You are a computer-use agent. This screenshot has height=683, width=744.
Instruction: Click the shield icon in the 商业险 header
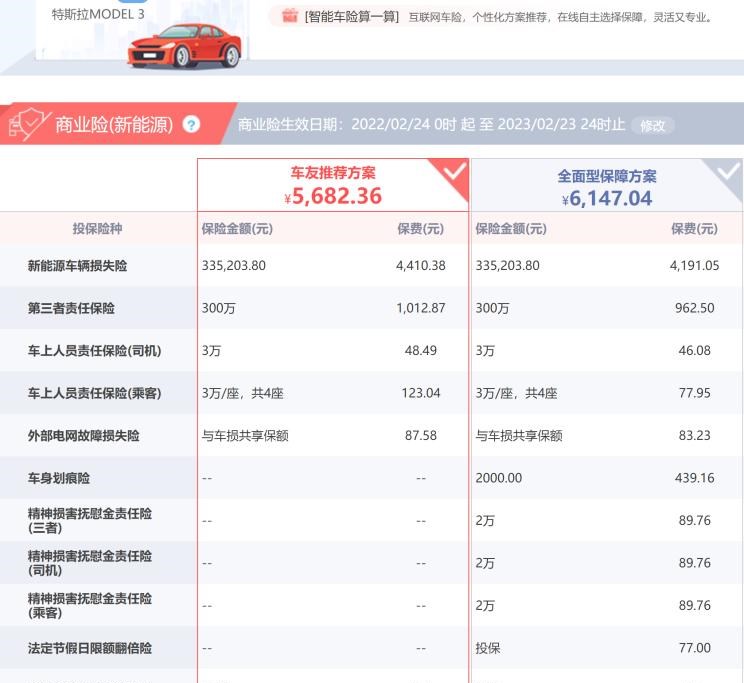(28, 123)
